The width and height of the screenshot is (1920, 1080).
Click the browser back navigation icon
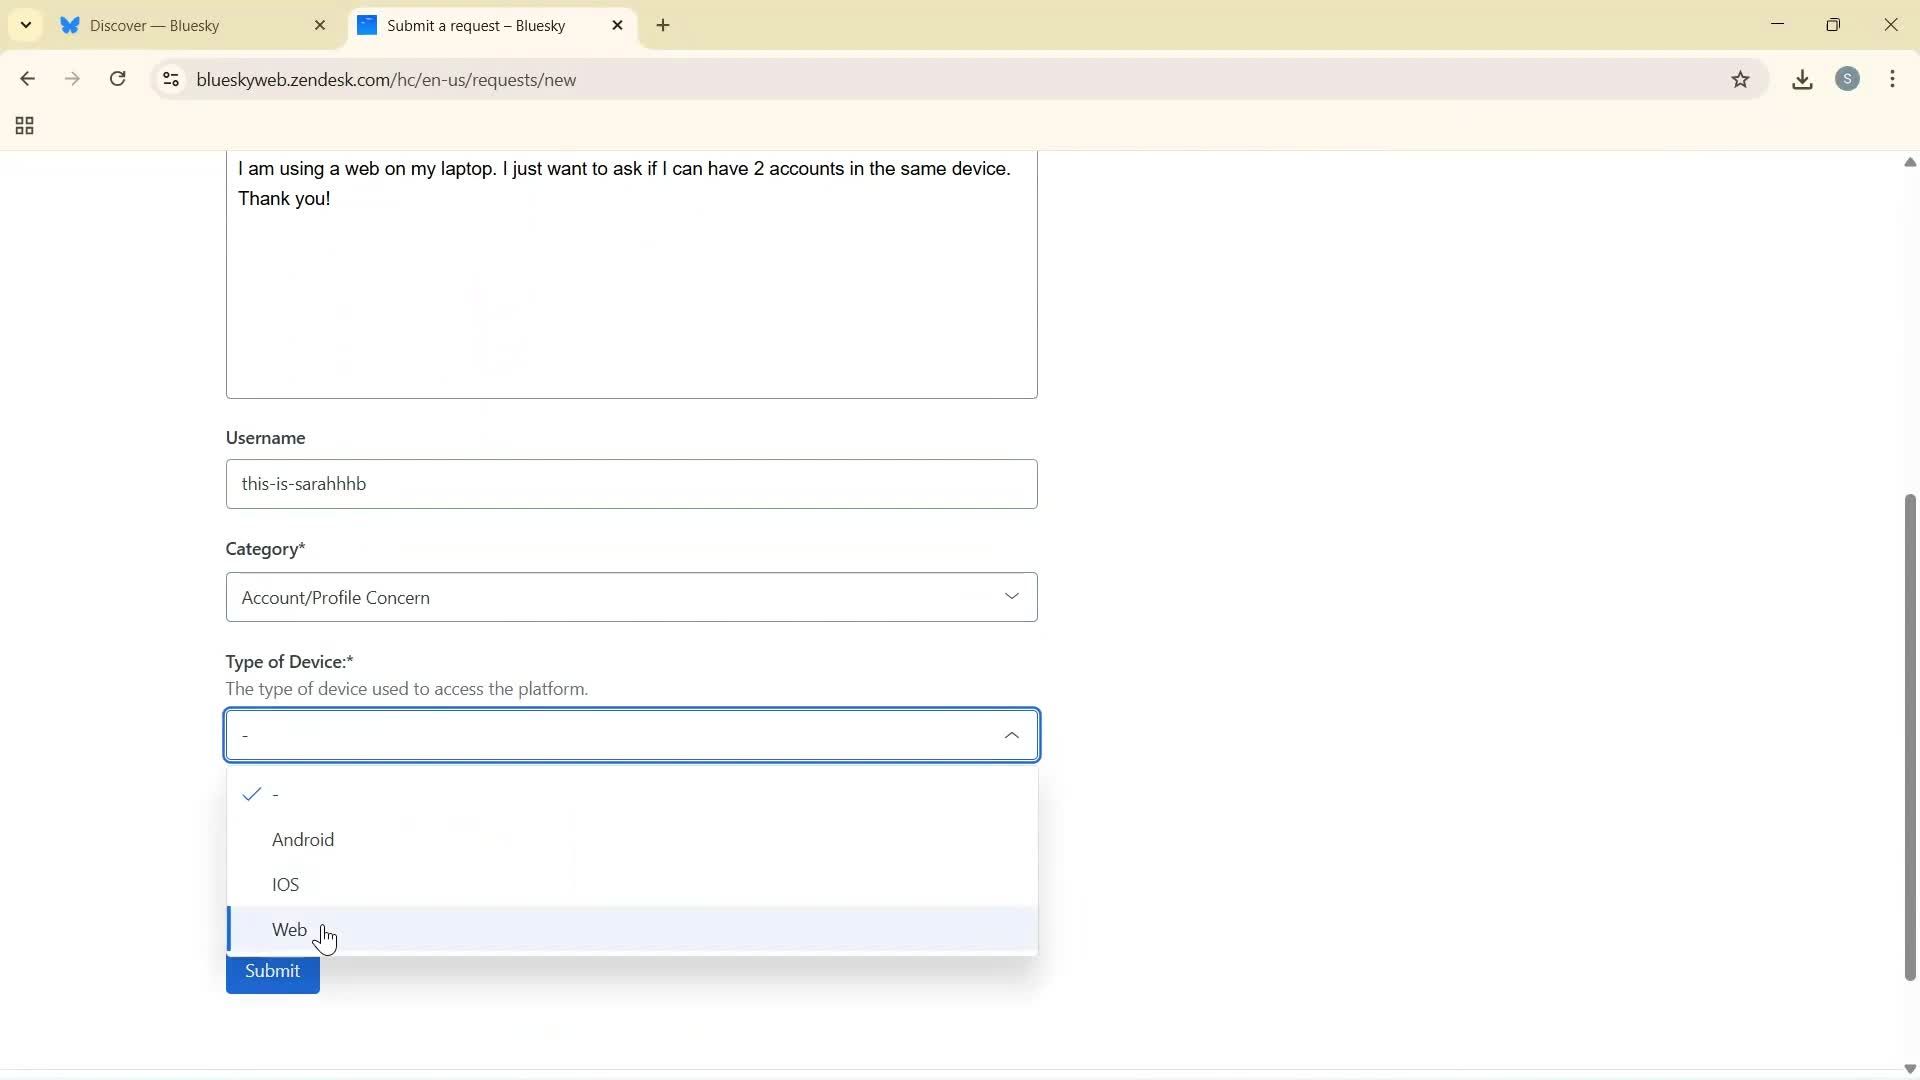(x=27, y=79)
